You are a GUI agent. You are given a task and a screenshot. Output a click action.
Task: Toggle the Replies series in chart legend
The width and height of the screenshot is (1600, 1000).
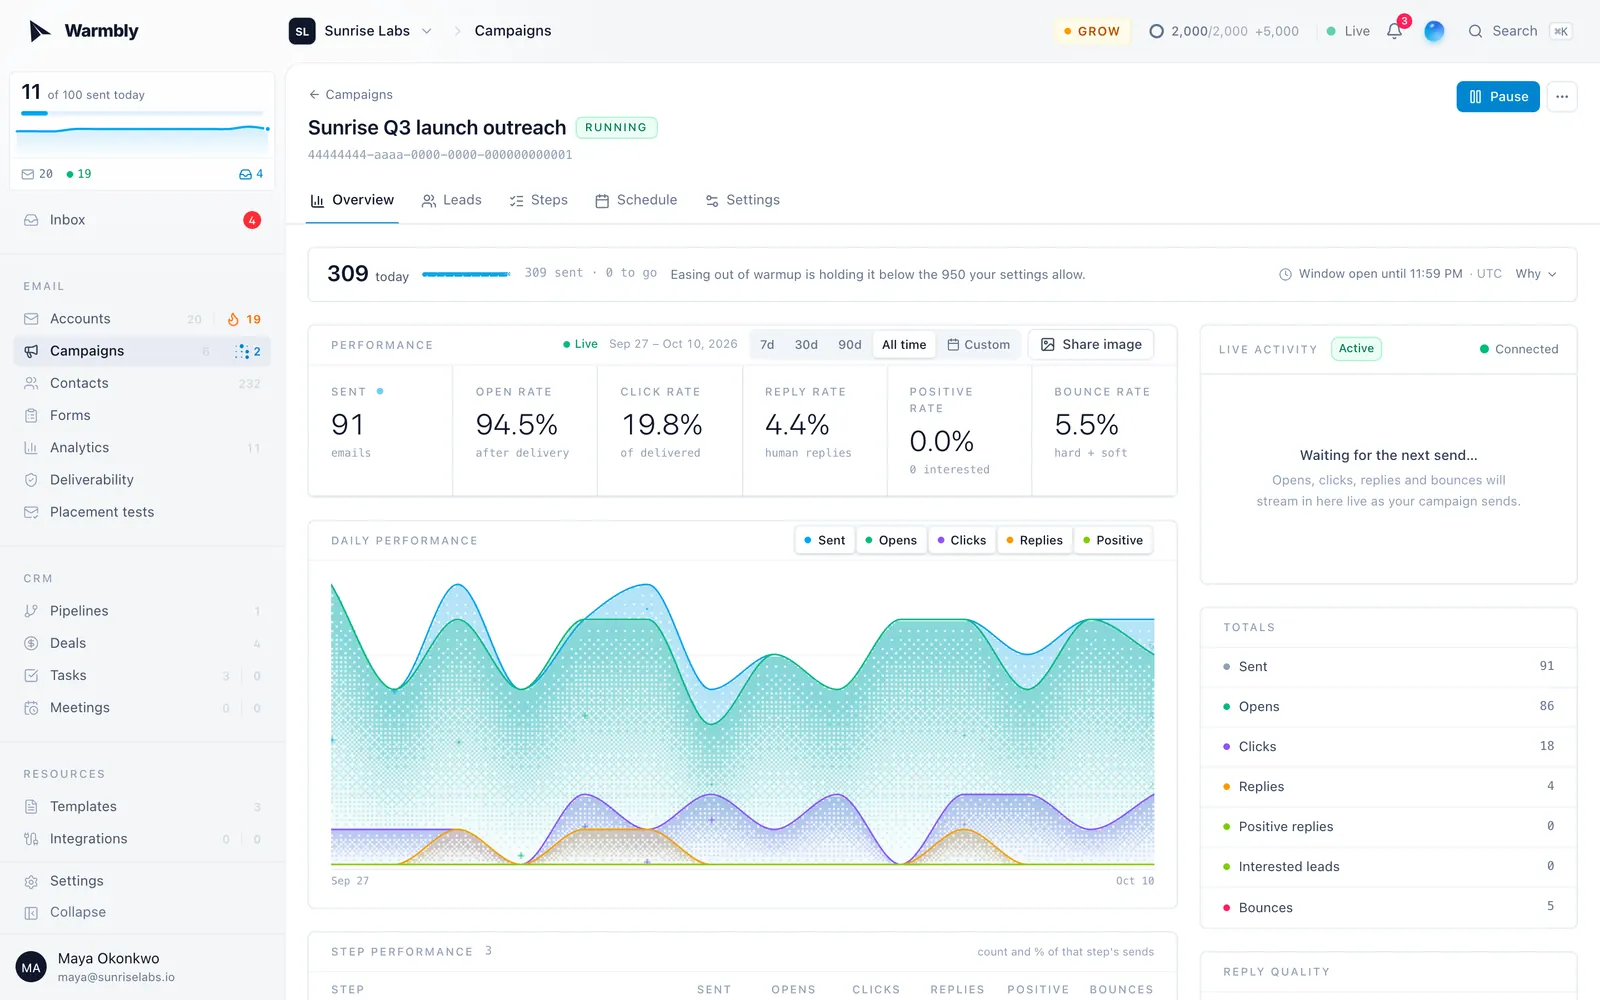pos(1034,540)
